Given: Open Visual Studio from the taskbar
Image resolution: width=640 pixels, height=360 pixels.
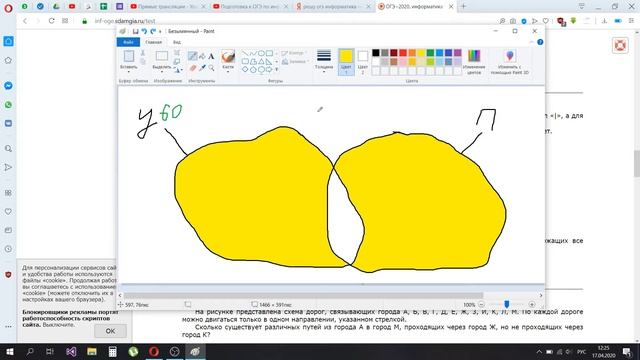Looking at the screenshot, I should 71,351.
